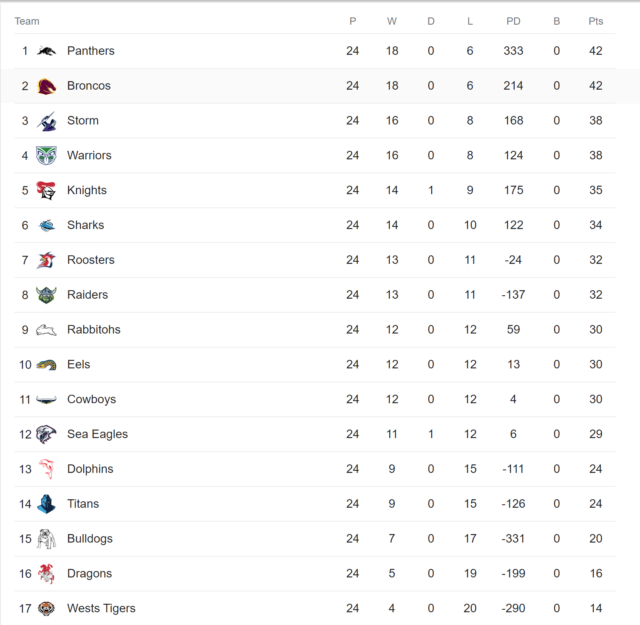The height and width of the screenshot is (625, 640).
Task: Click the Warriors team crest
Action: point(46,156)
